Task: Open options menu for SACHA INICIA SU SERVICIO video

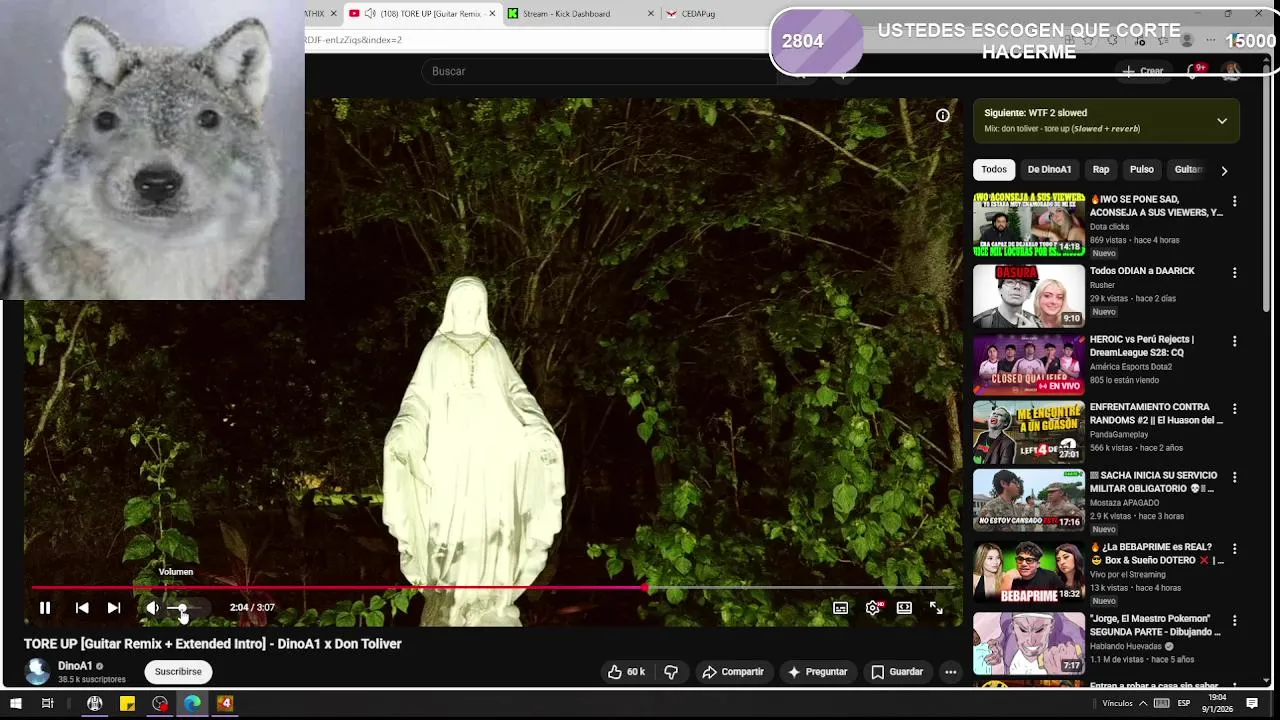Action: coord(1234,477)
